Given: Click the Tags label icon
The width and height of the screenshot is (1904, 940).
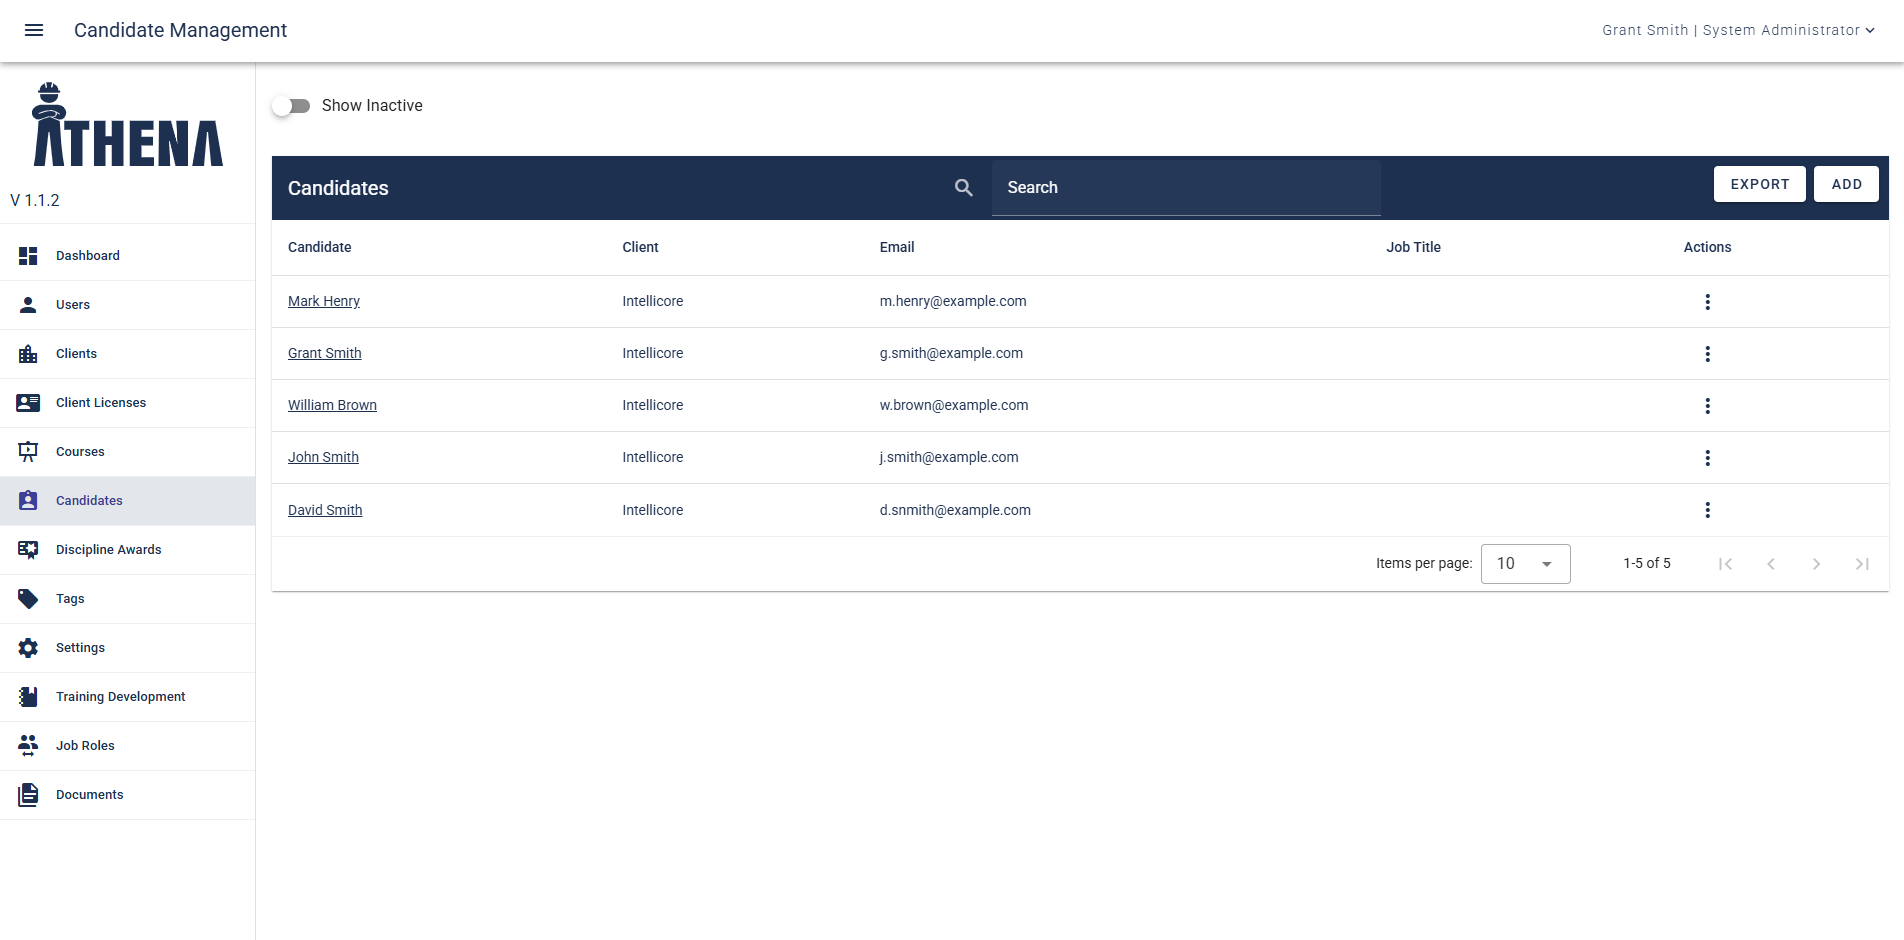Looking at the screenshot, I should (x=28, y=599).
